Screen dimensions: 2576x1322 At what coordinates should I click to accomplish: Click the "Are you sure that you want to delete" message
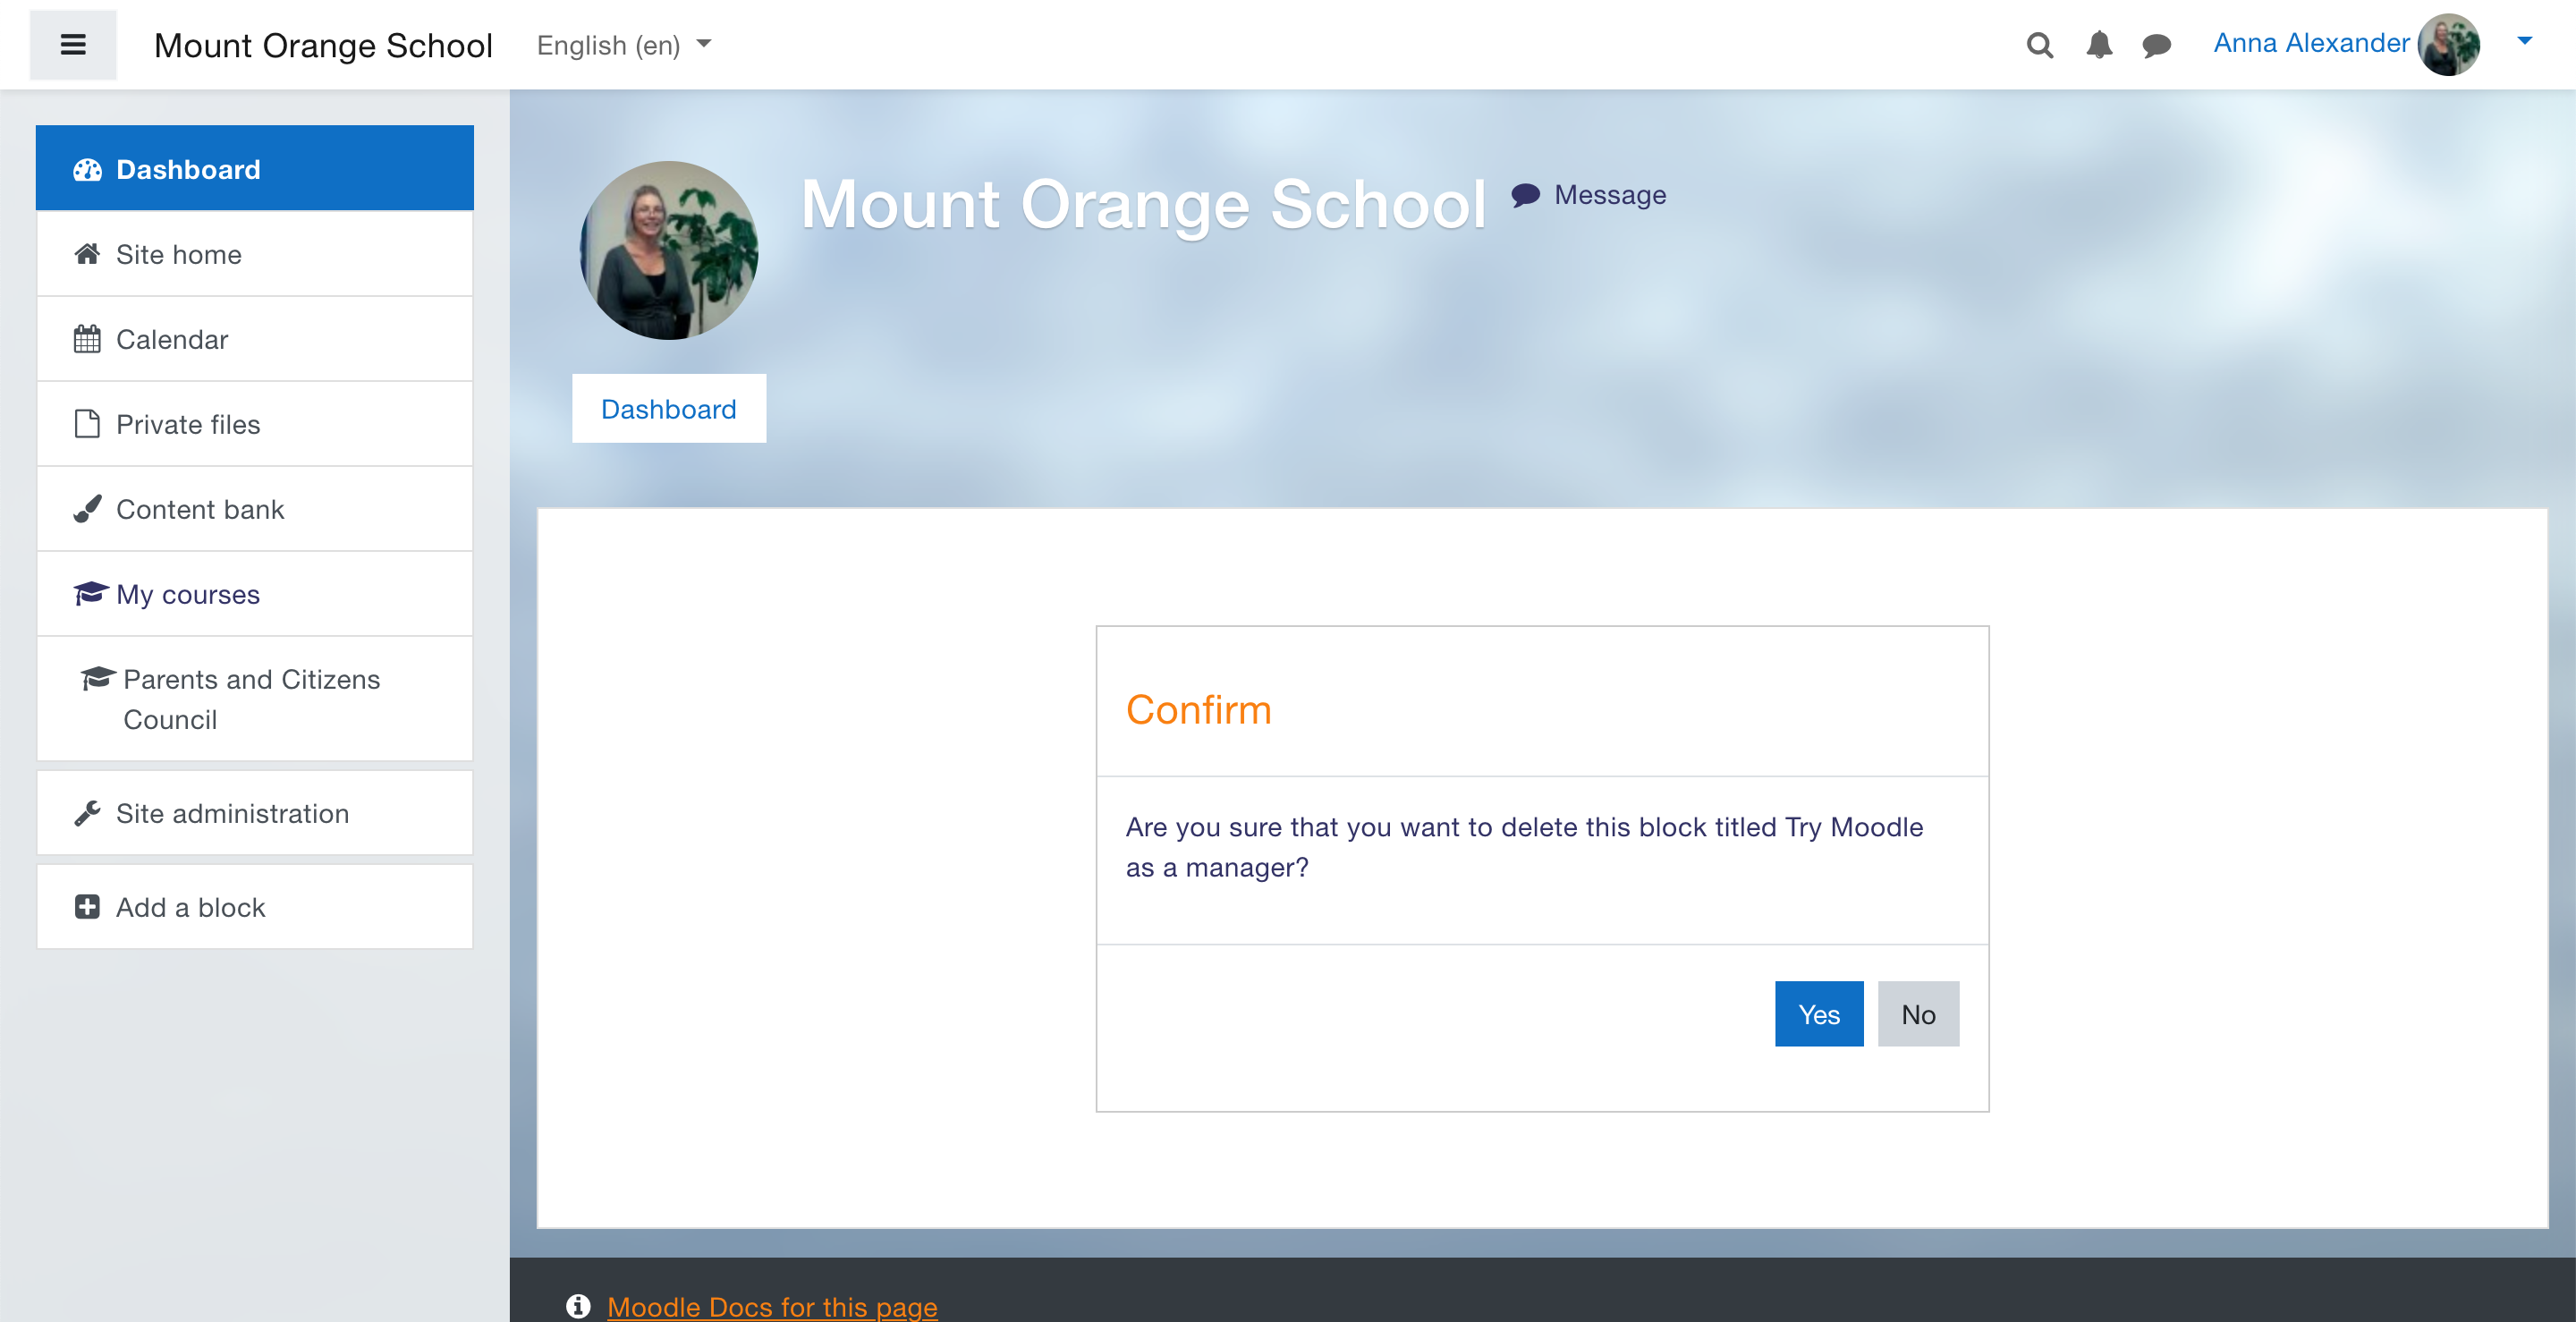coord(1524,847)
